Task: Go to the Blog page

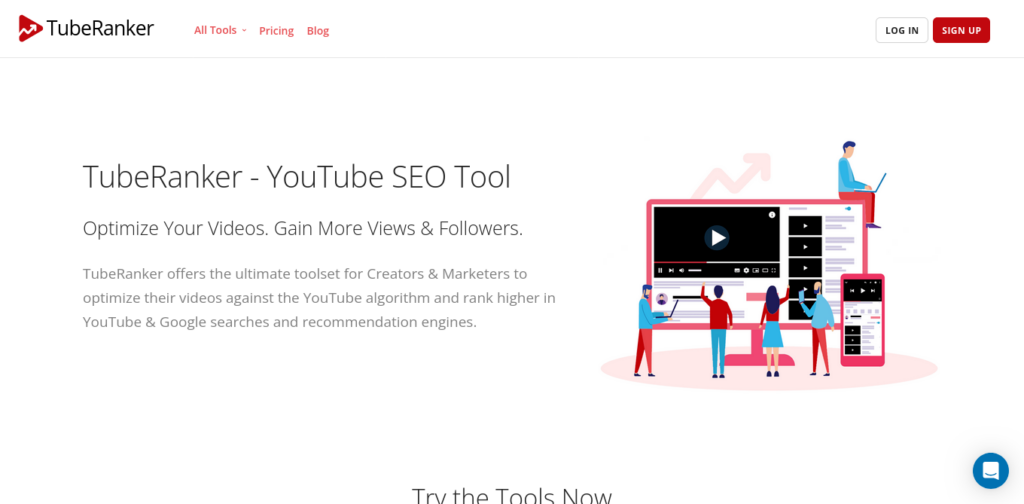Action: click(318, 31)
